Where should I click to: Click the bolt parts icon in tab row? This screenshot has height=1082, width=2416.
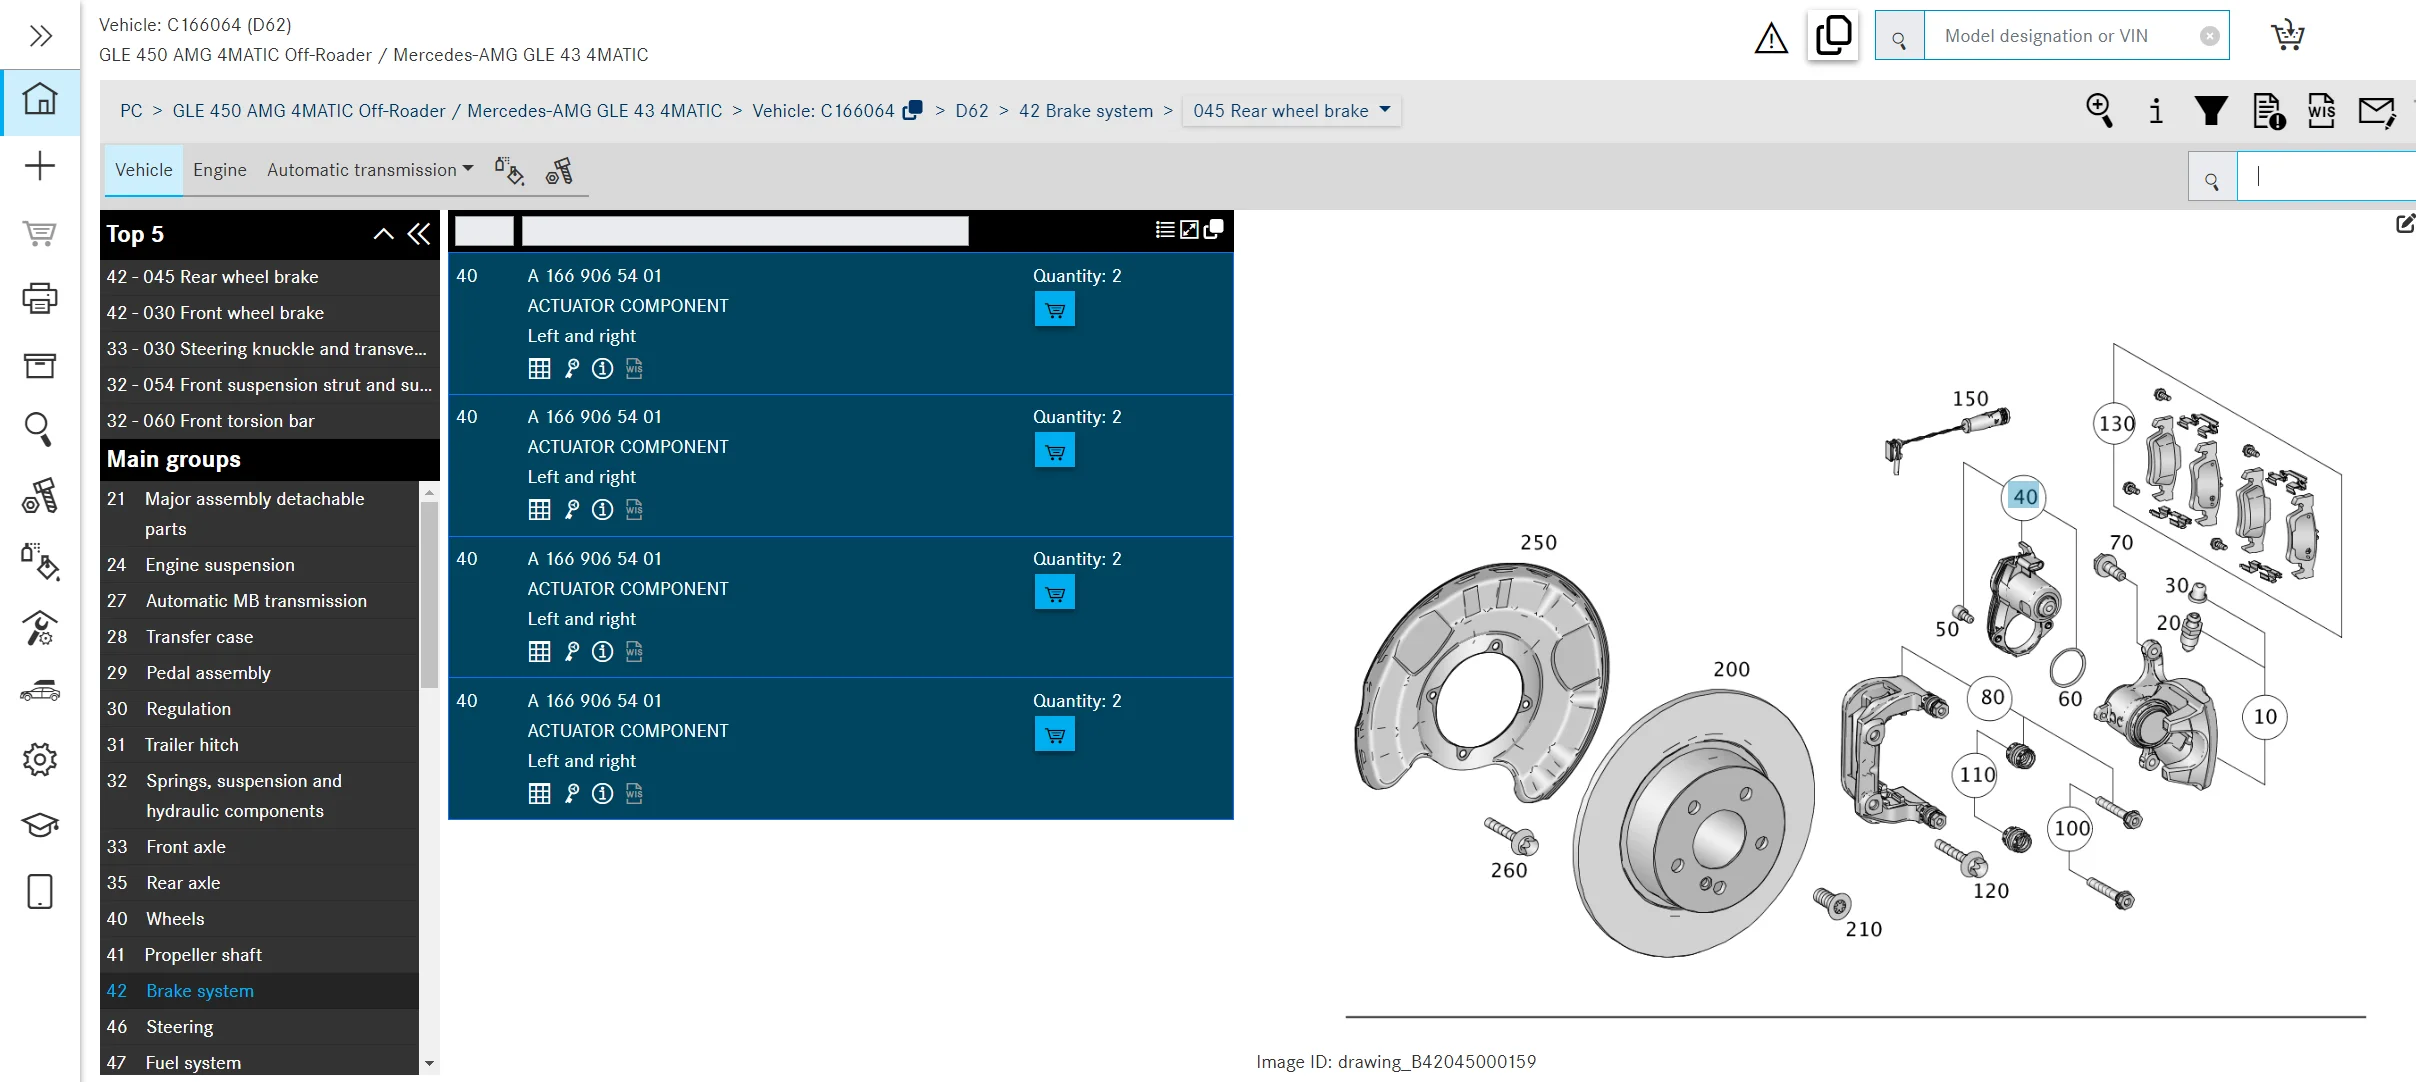coord(560,170)
